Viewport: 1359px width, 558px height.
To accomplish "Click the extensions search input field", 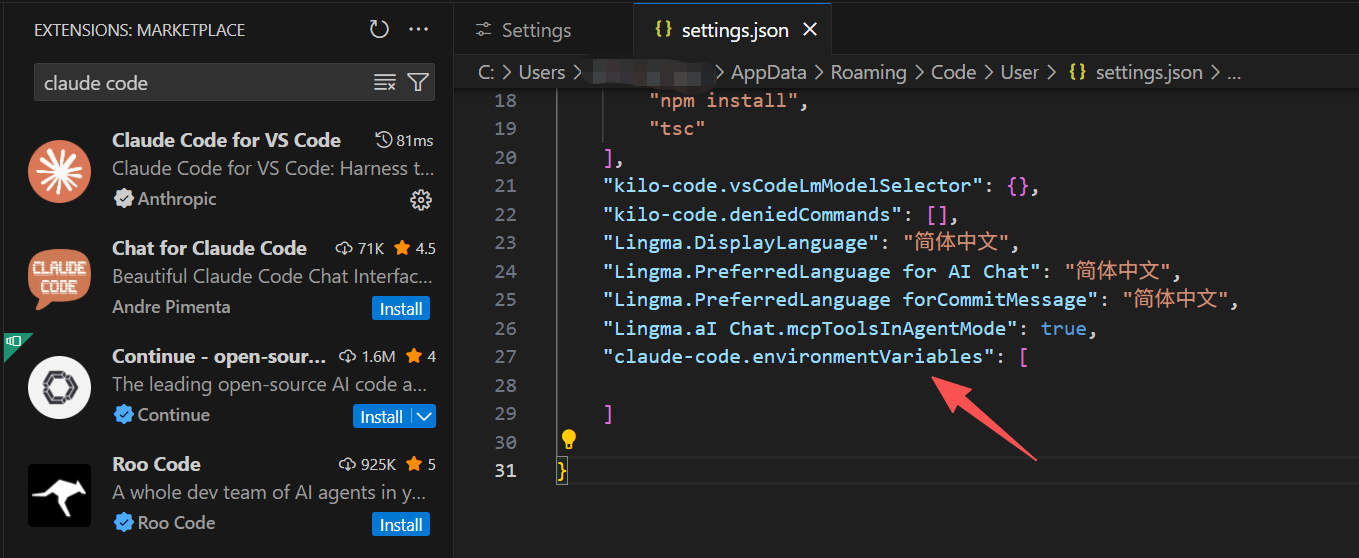I will [x=200, y=83].
